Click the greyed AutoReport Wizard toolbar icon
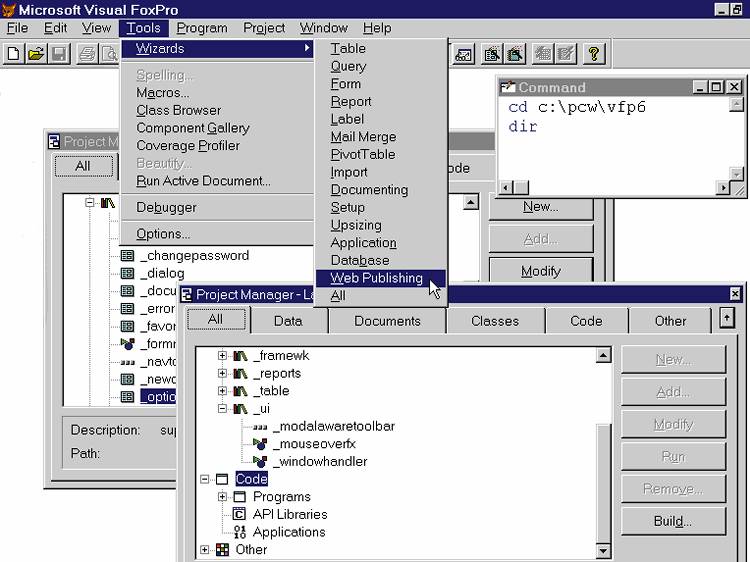Image resolution: width=750 pixels, height=562 pixels. click(x=565, y=54)
